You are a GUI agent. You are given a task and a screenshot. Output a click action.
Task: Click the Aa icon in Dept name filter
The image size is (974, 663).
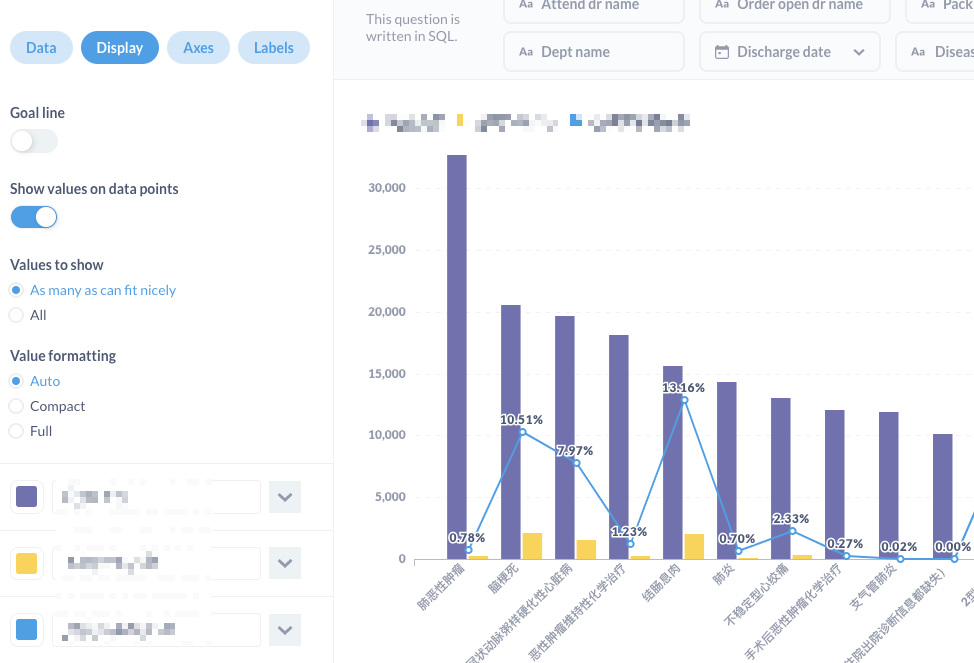tap(527, 51)
